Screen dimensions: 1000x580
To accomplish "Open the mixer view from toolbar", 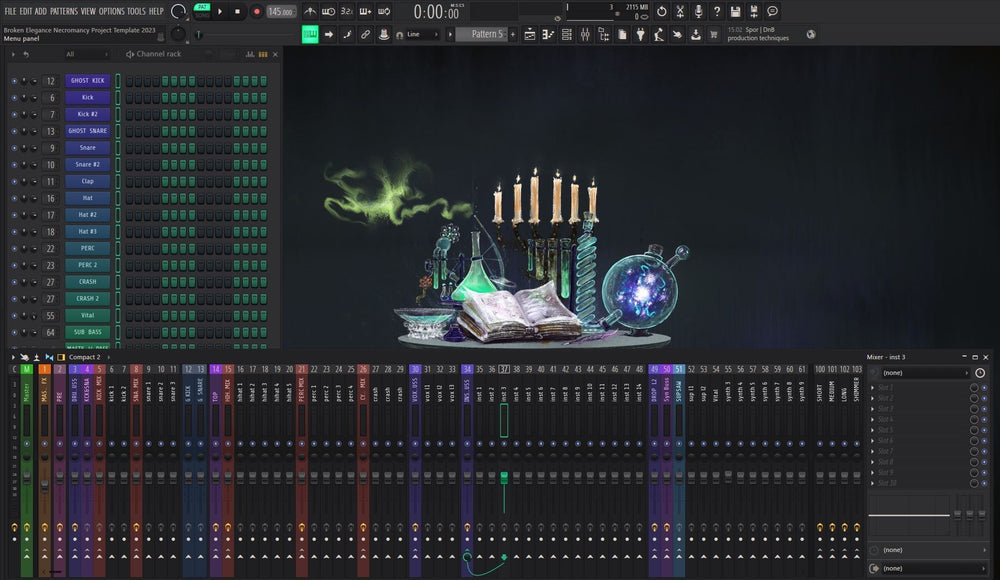I will coord(585,34).
